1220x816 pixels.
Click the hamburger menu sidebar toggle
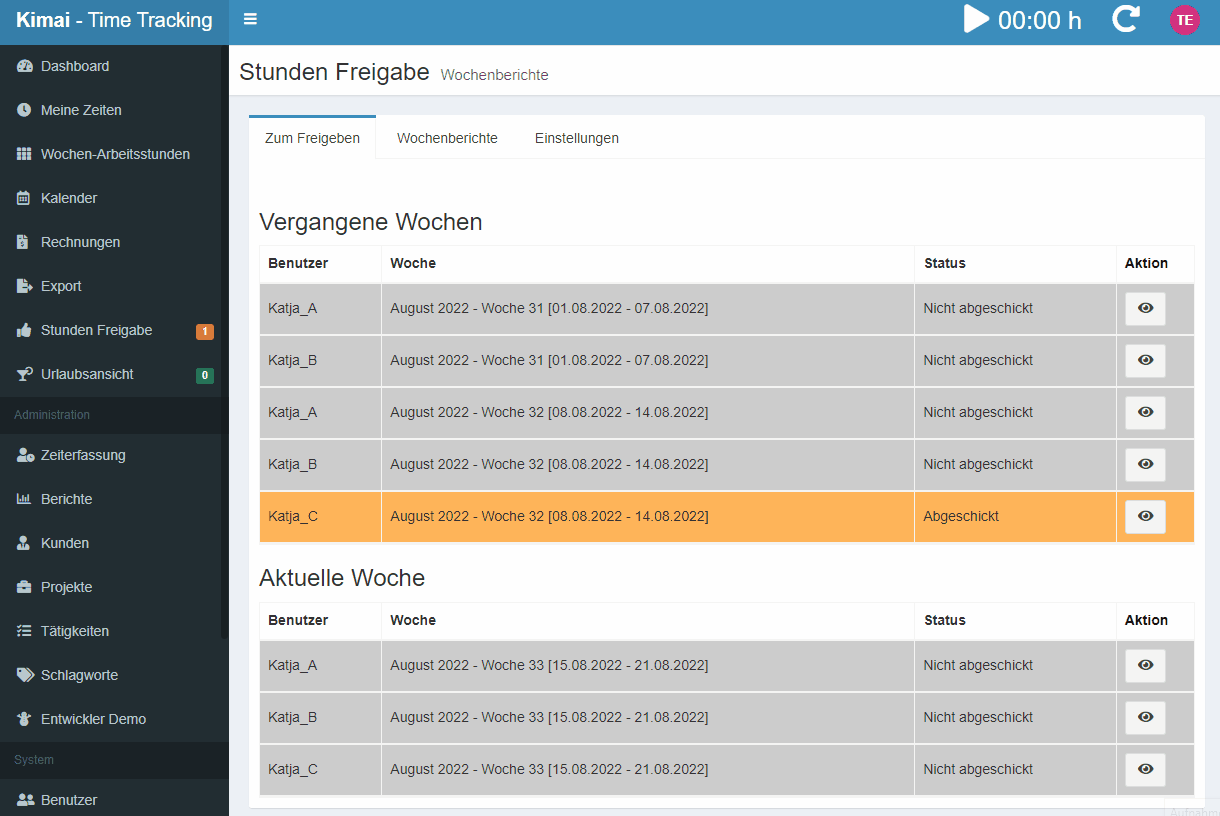coord(250,19)
